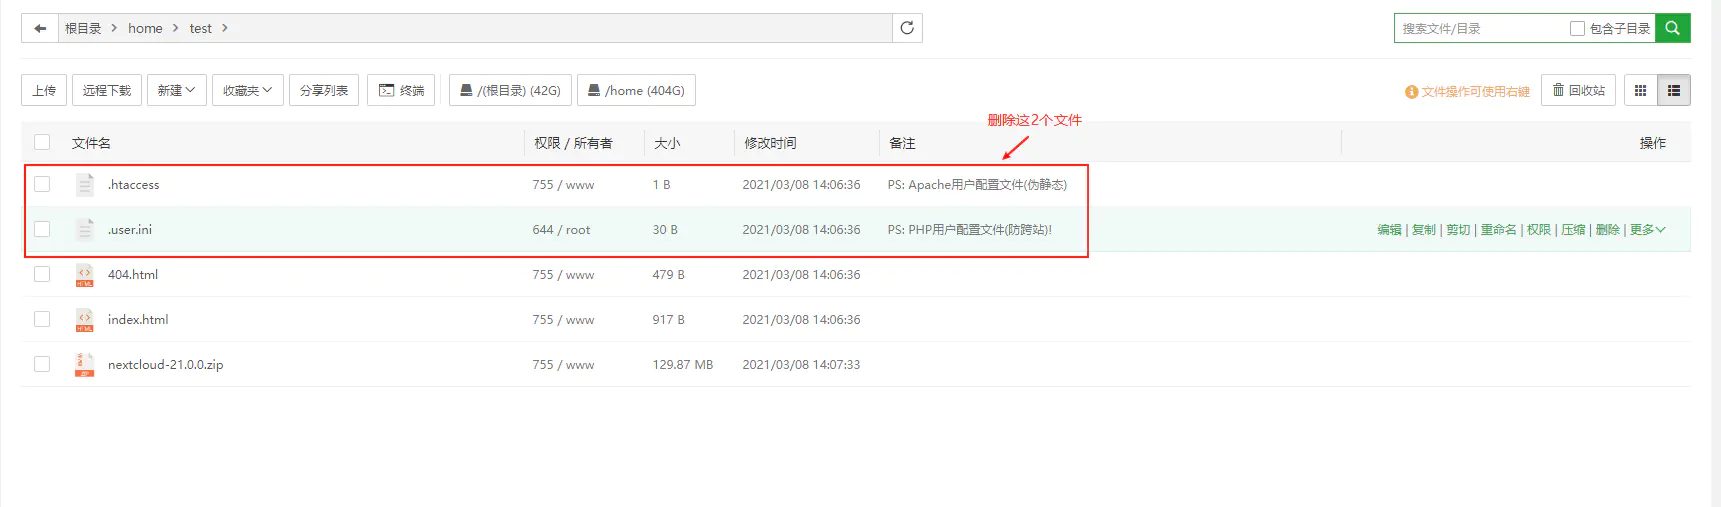1721x507 pixels.
Task: Enable the 包含子目录 search option
Action: (1577, 28)
